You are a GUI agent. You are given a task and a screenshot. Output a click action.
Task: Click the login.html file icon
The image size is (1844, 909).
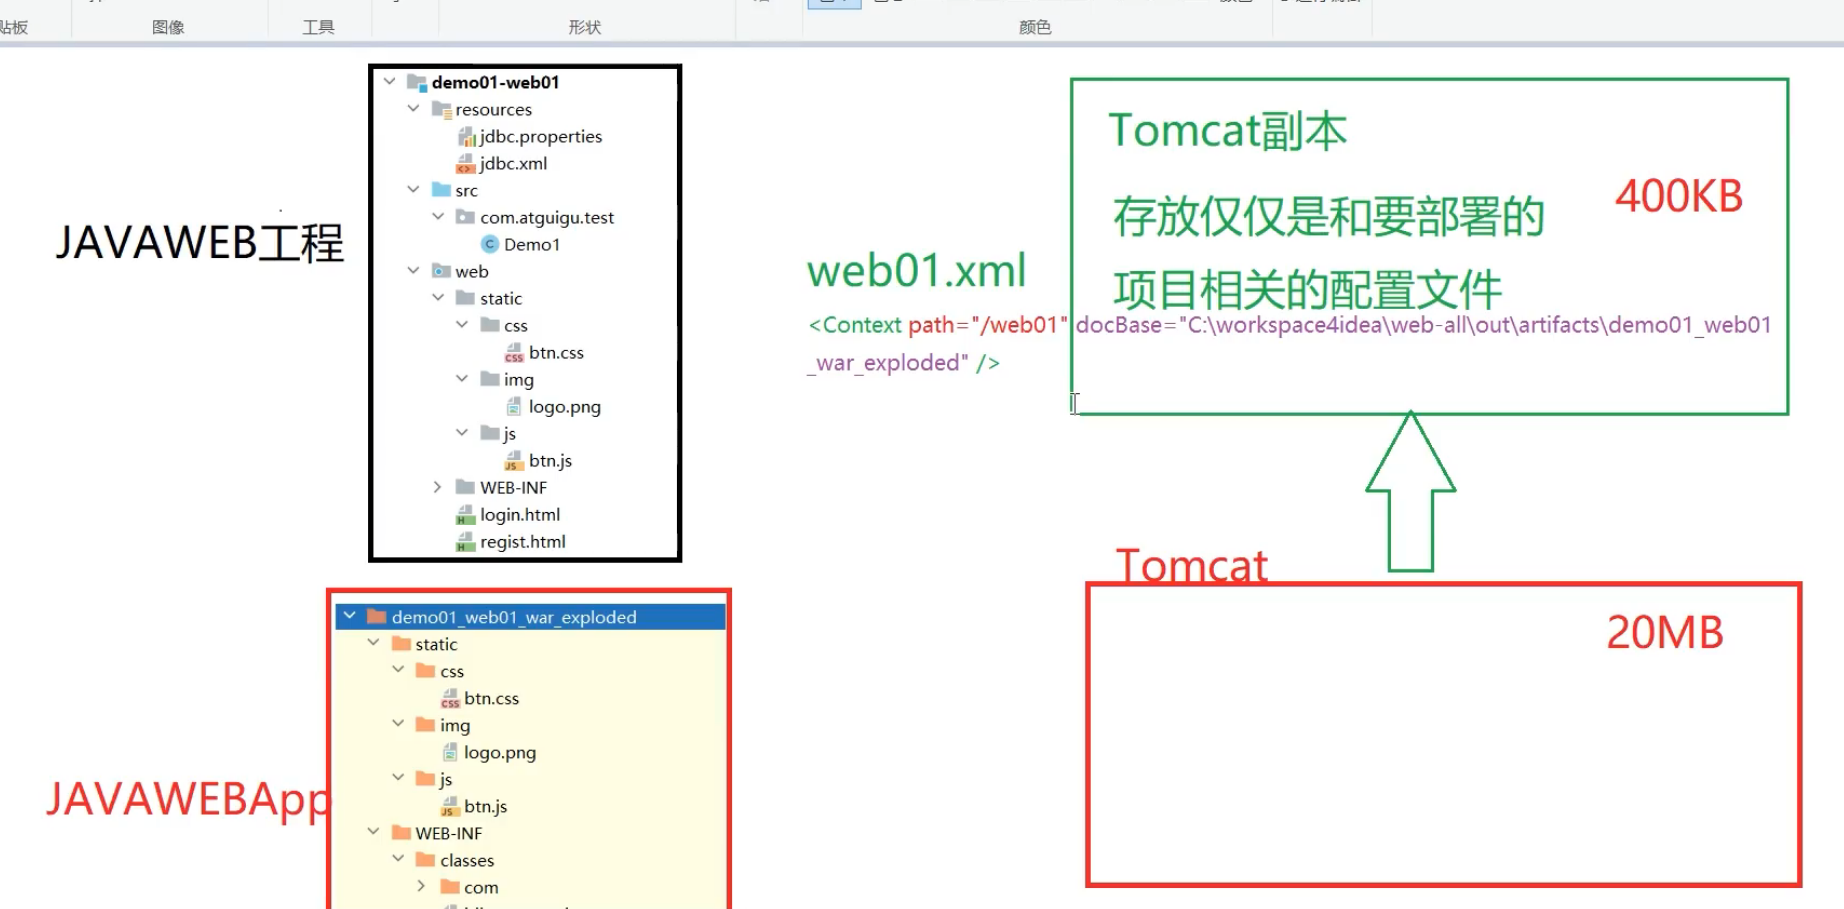pyautogui.click(x=466, y=514)
